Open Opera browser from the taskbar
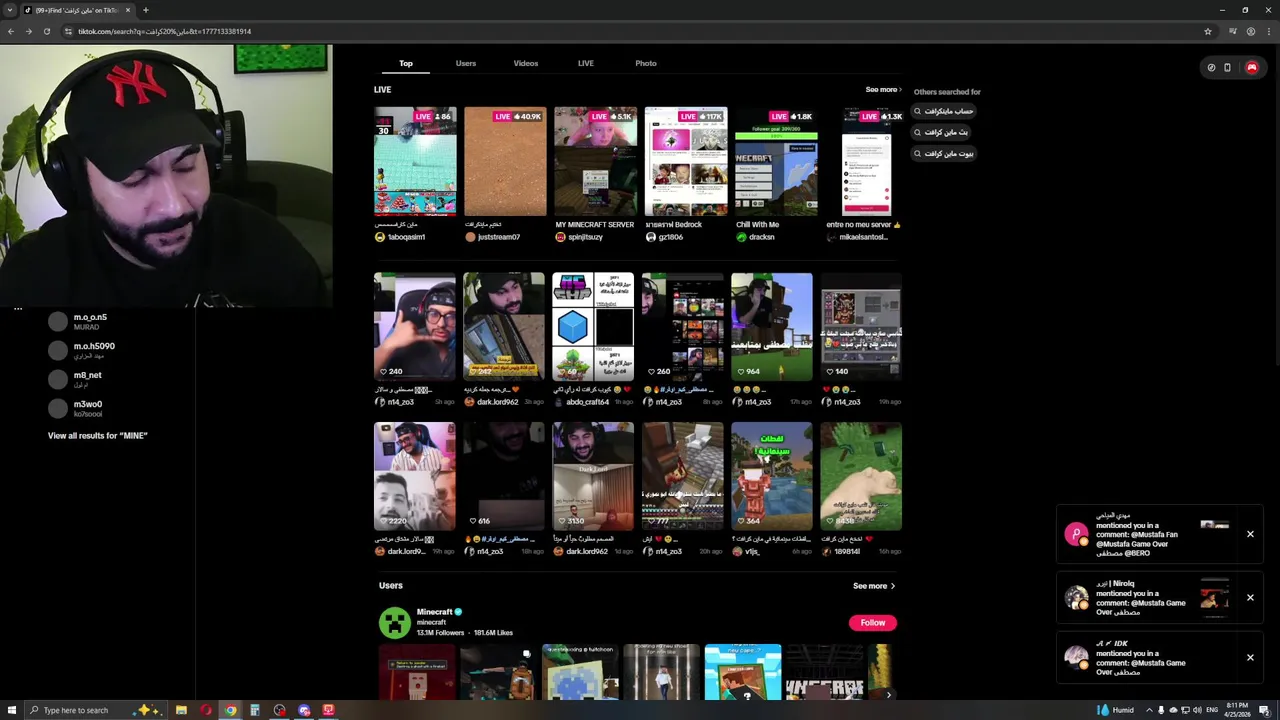 click(x=206, y=710)
